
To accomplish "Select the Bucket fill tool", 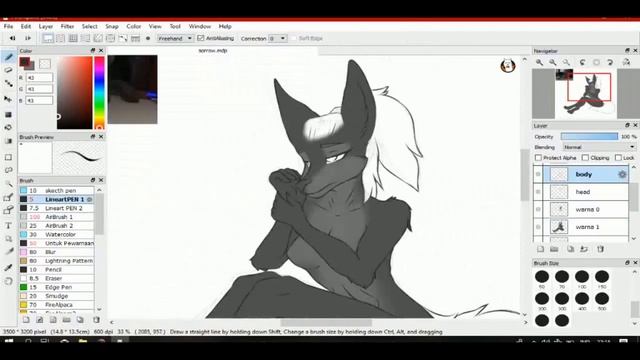I will (x=9, y=128).
